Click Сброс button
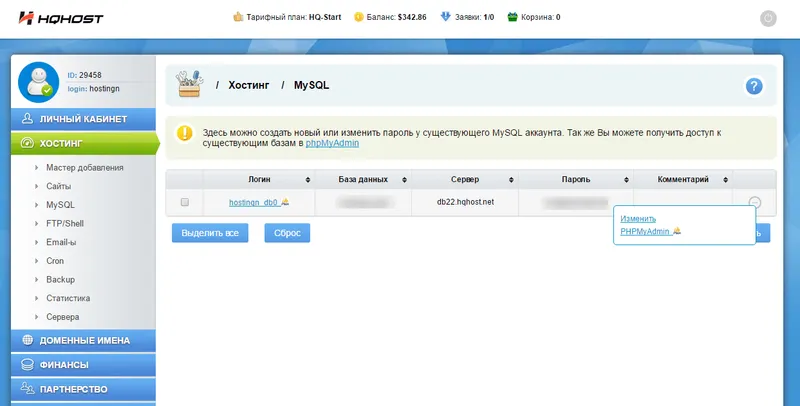 pos(287,233)
